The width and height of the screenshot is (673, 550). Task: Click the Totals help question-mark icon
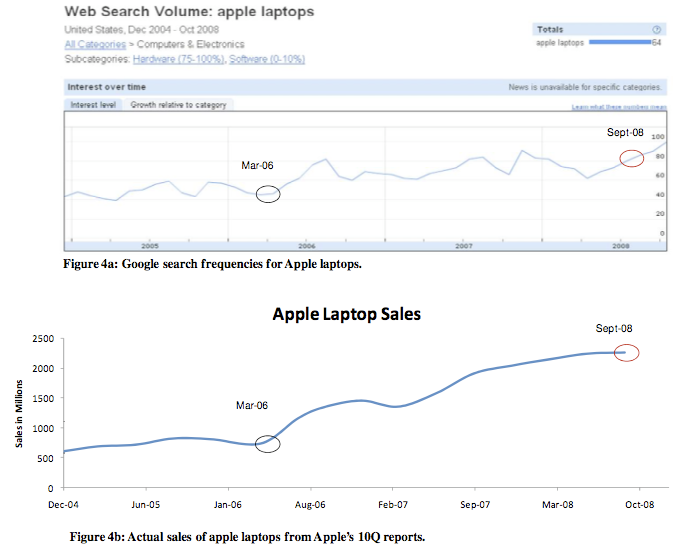coord(656,29)
